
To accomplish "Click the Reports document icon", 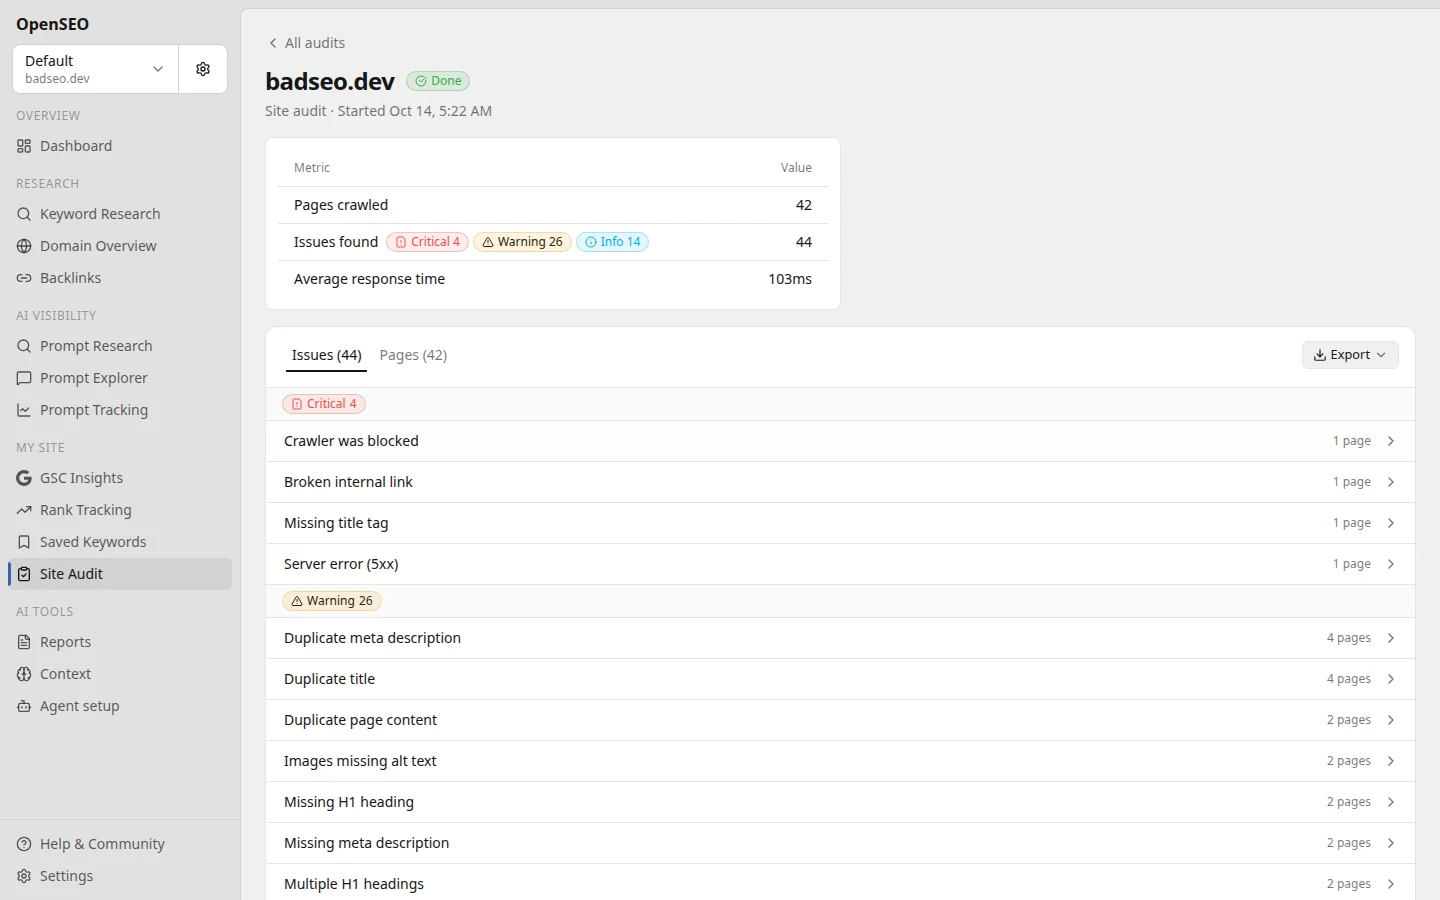I will pos(24,642).
